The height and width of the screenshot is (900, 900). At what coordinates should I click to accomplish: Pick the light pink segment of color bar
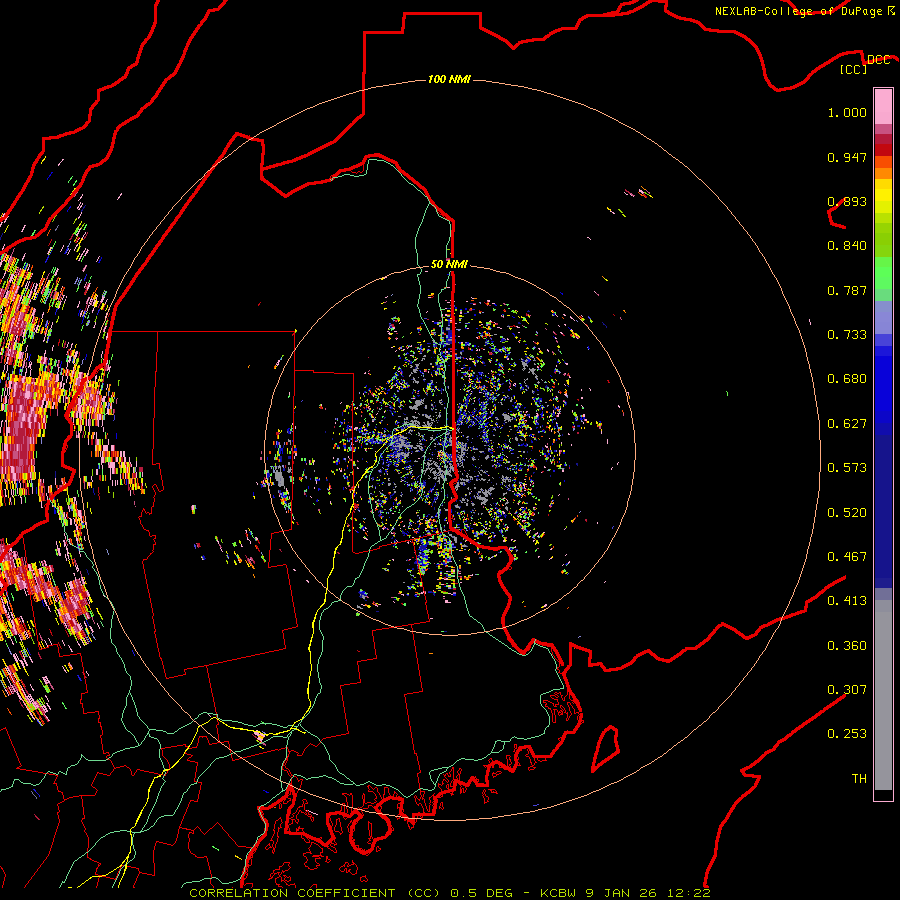883,107
